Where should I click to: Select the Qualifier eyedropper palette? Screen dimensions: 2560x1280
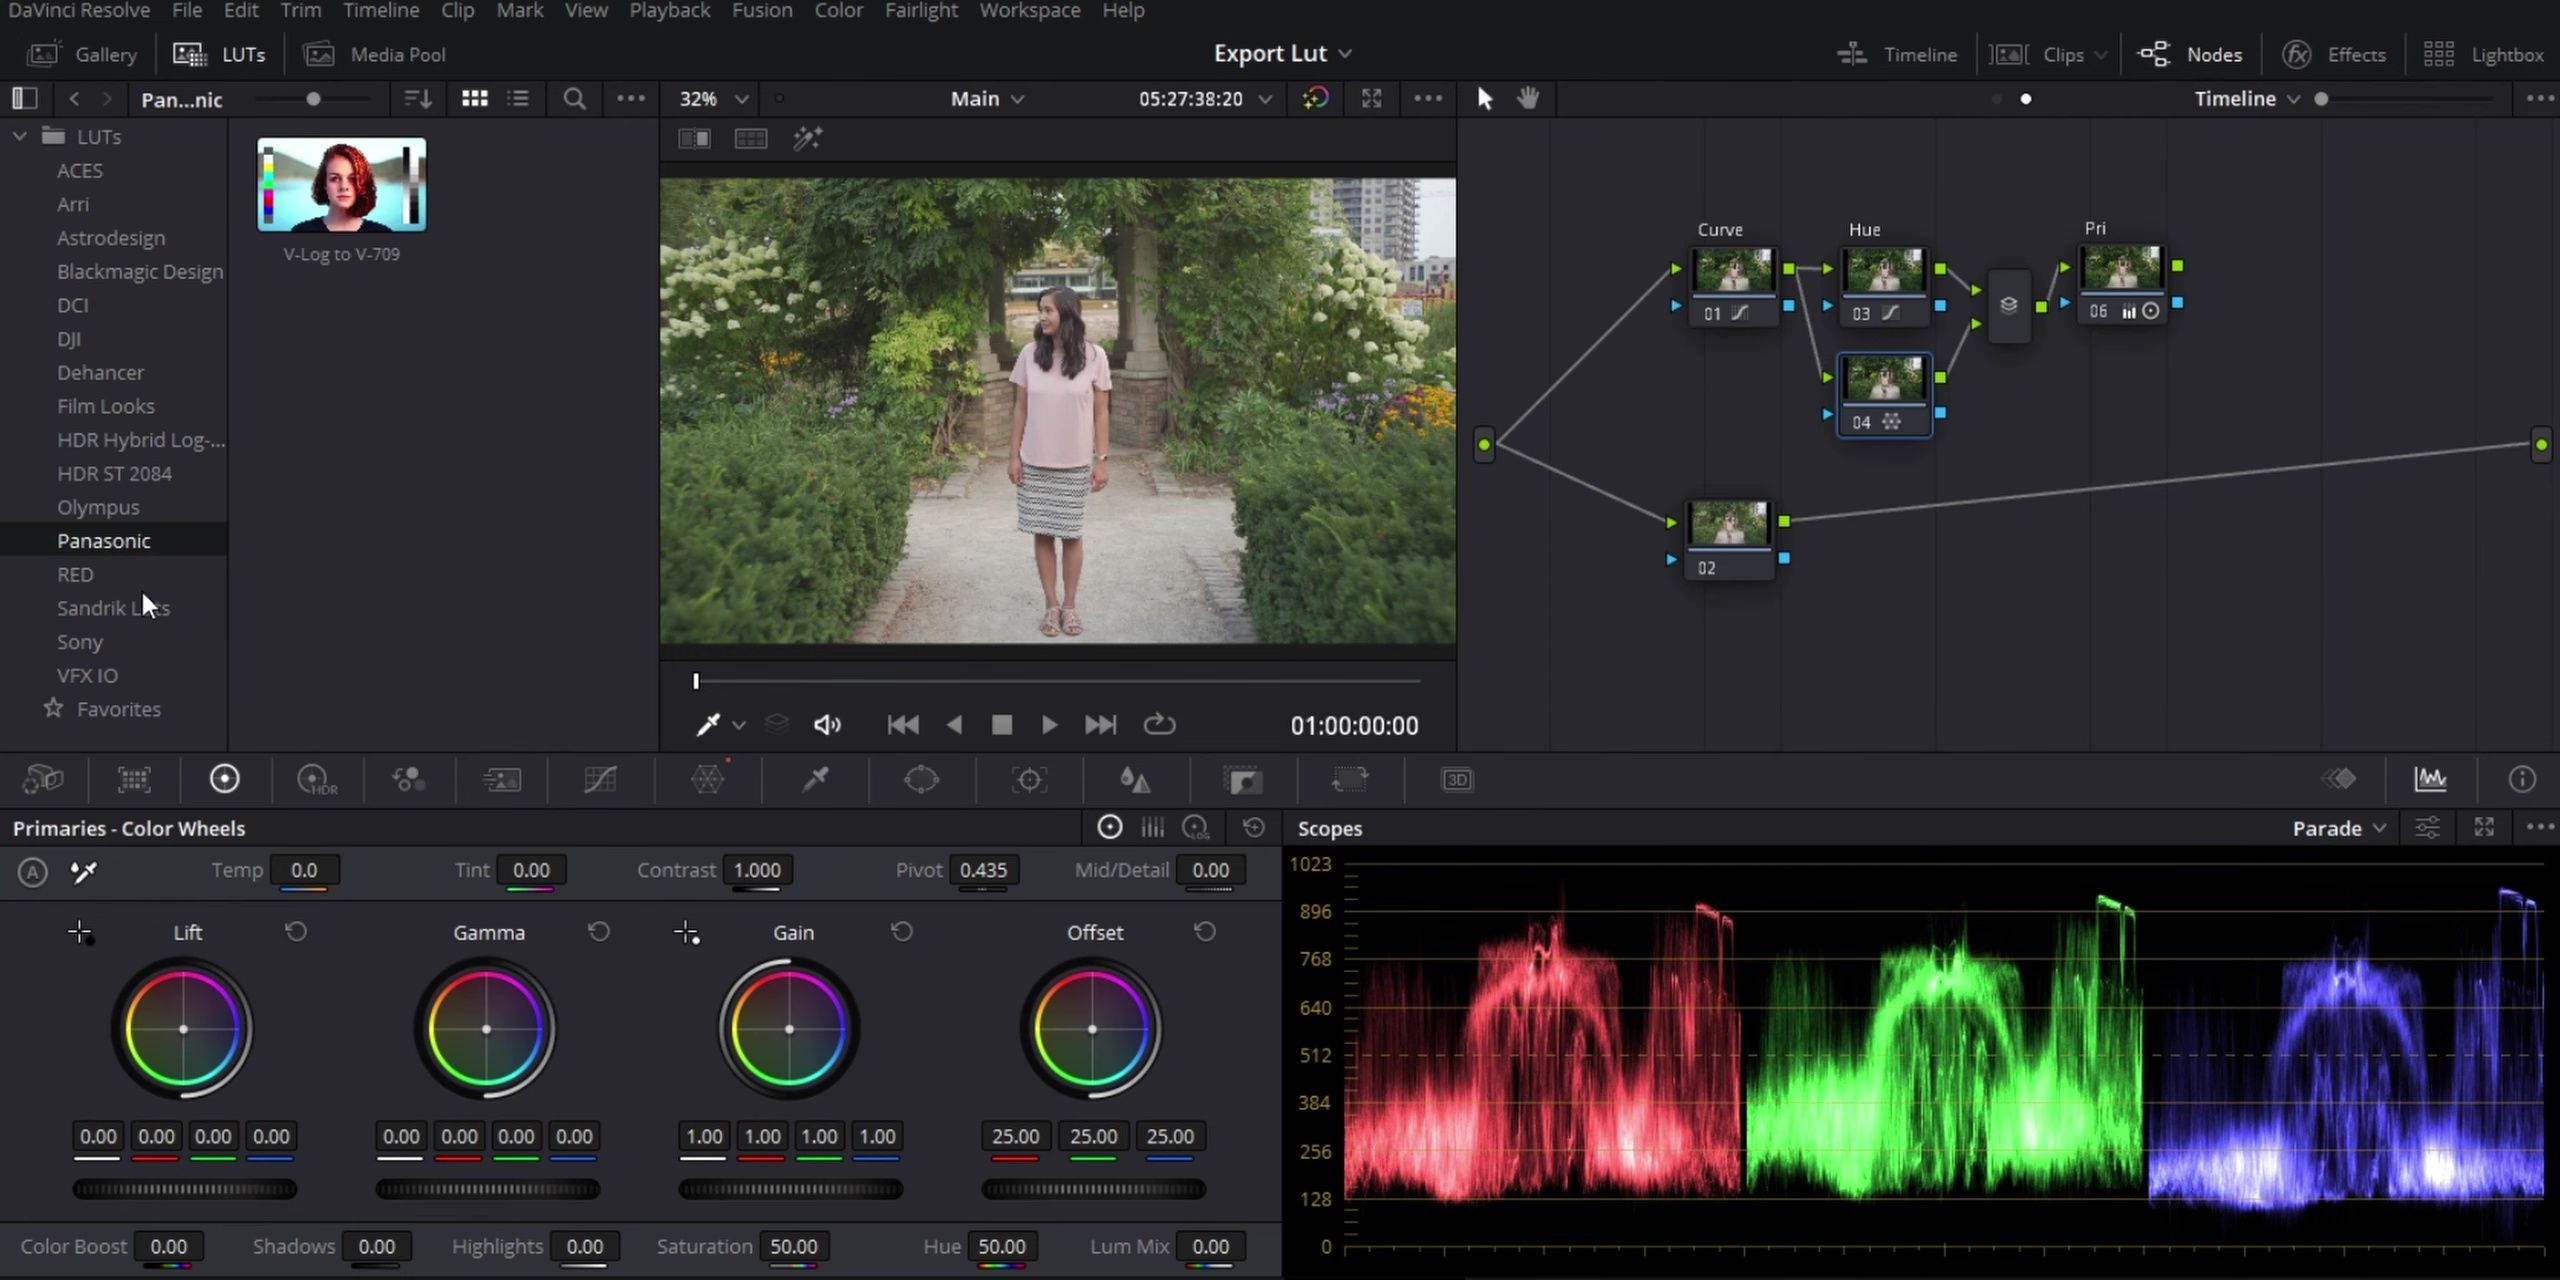816,779
